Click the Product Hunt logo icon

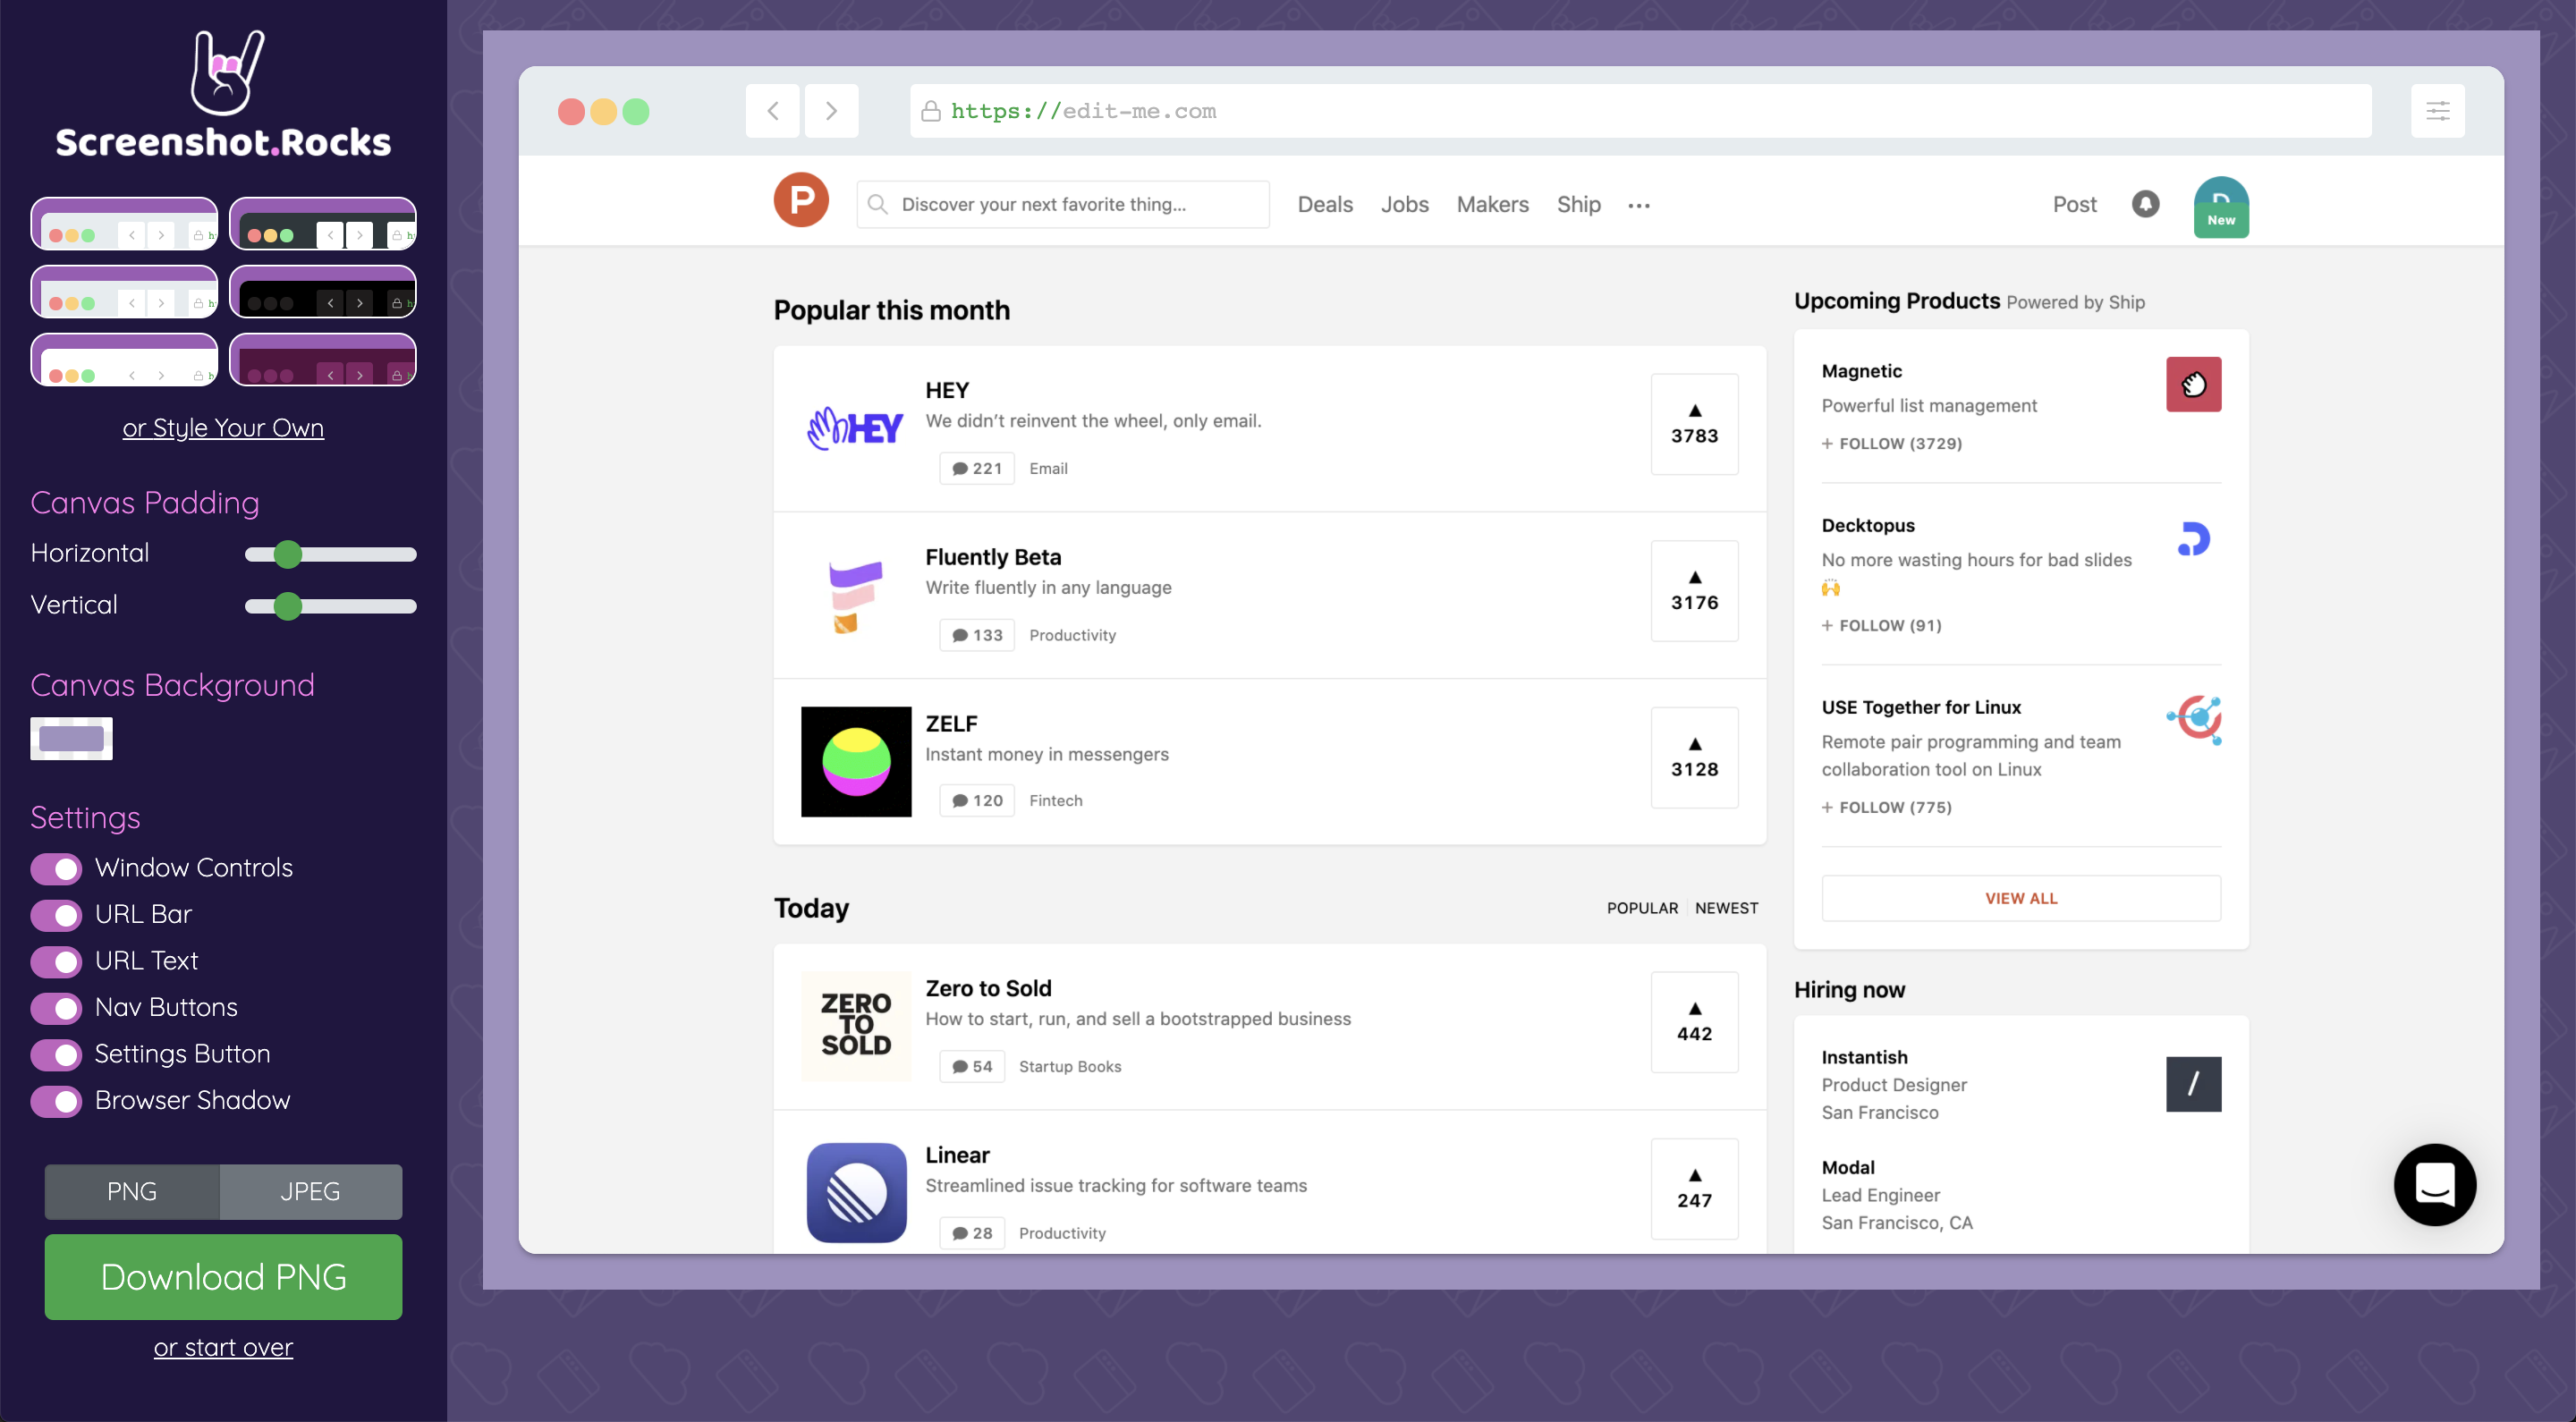[800, 200]
